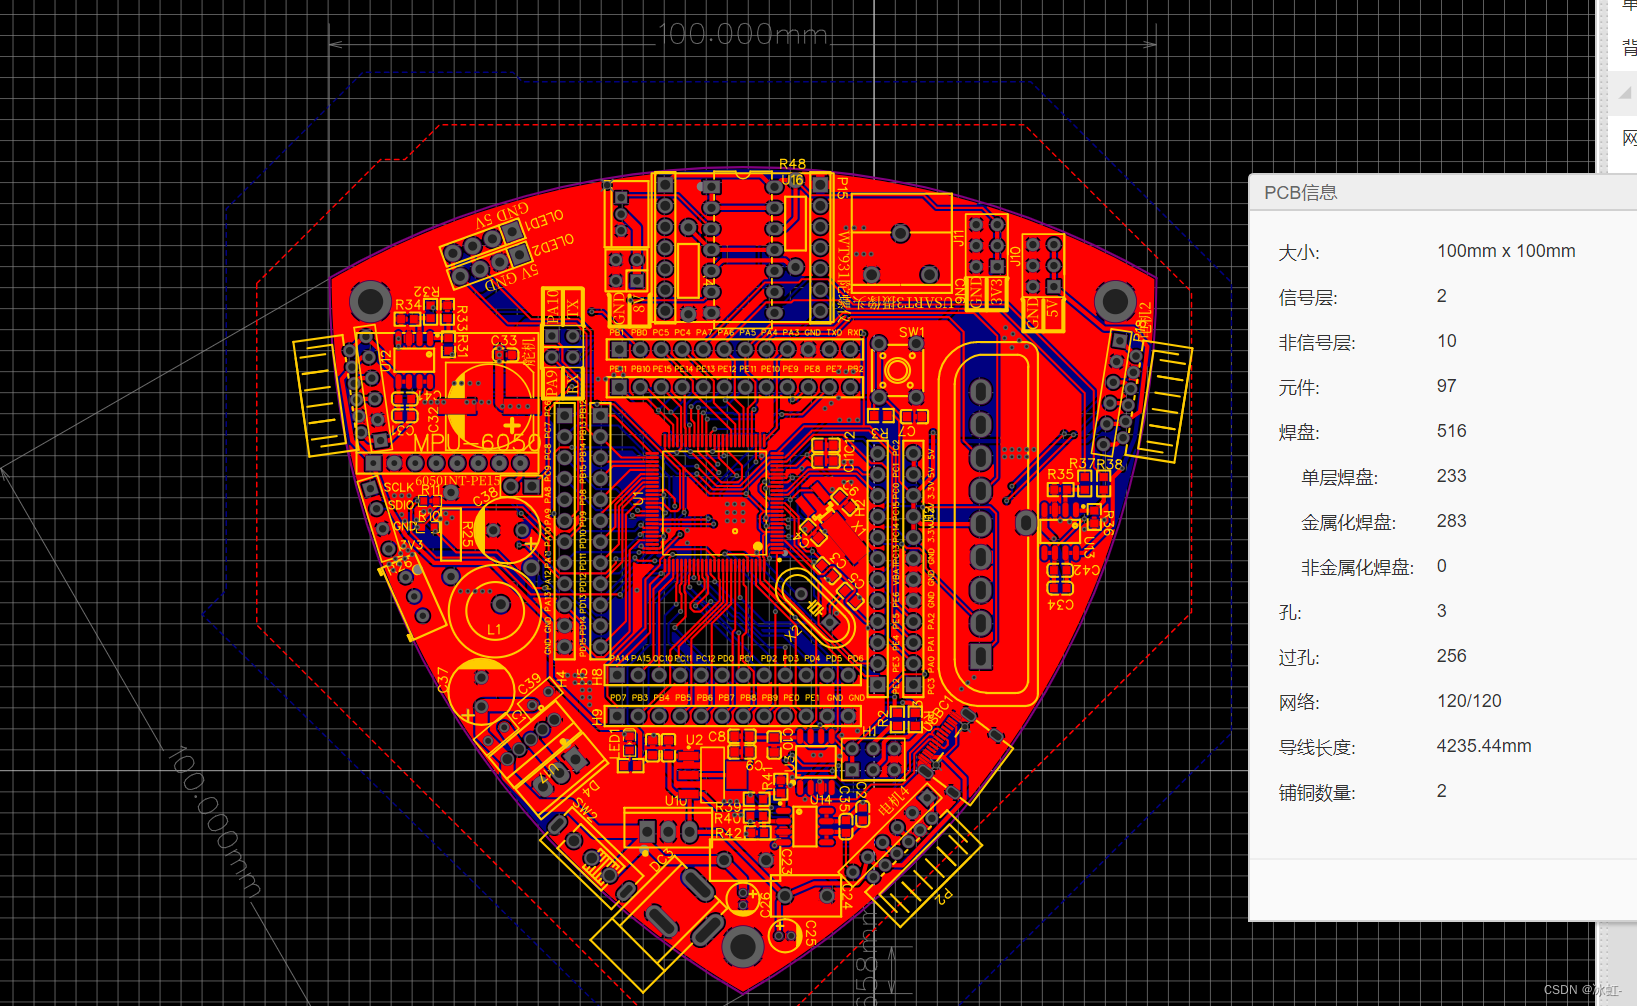
Task: Click the C34 capacitor label
Action: click(x=1060, y=604)
